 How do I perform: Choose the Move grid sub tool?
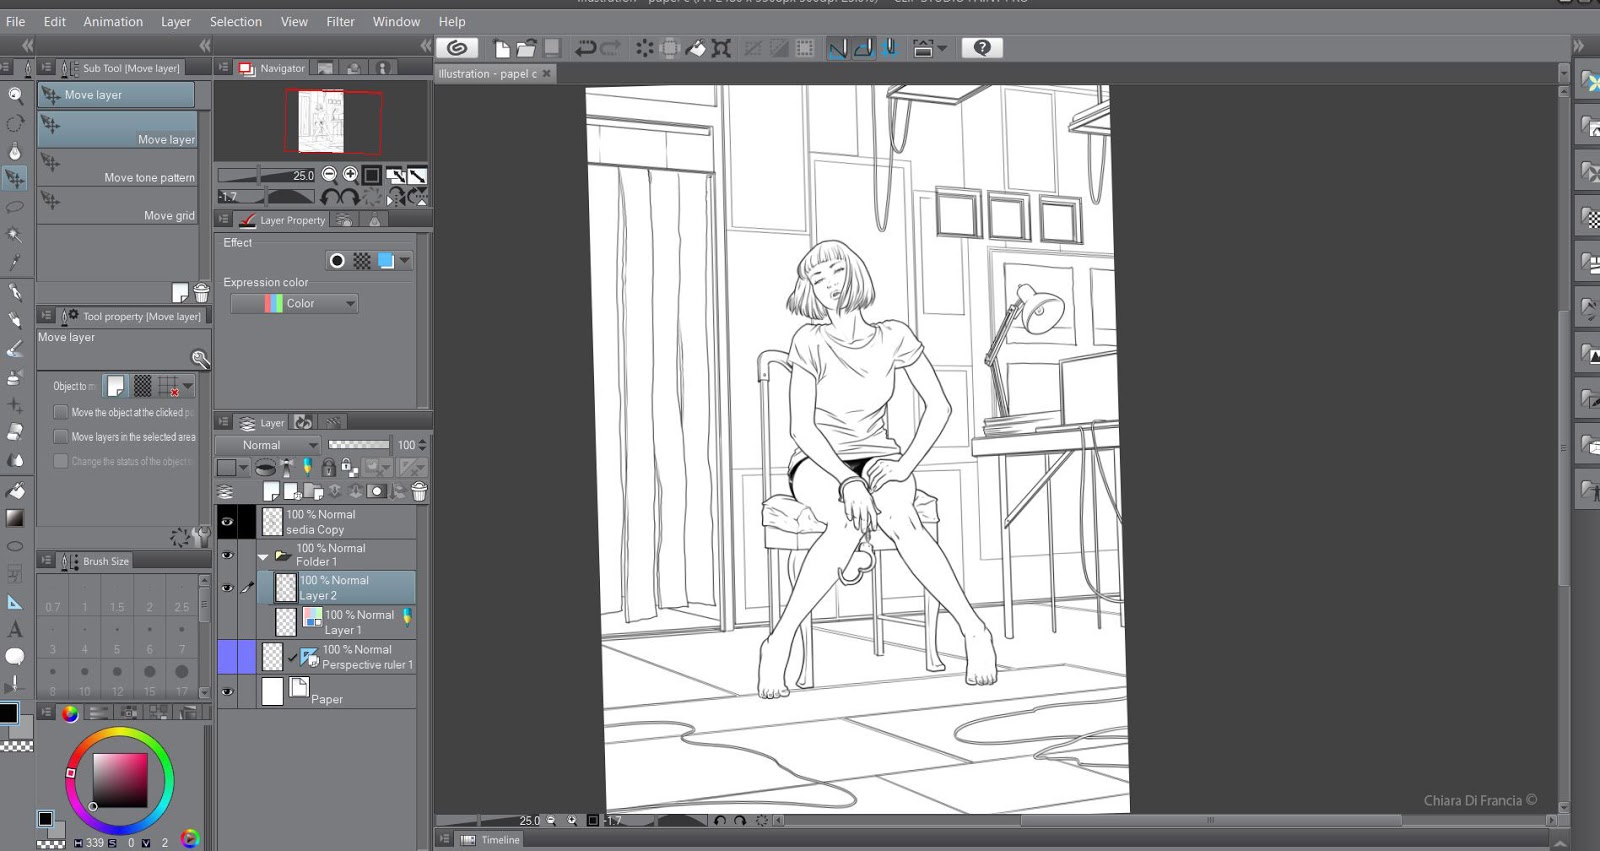tap(118, 205)
